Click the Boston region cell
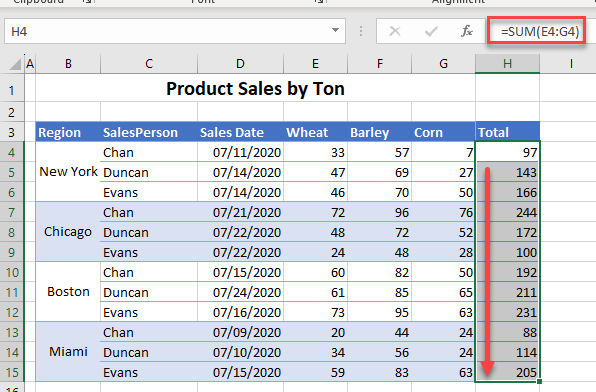Screen dimensions: 596x392 [x=68, y=292]
